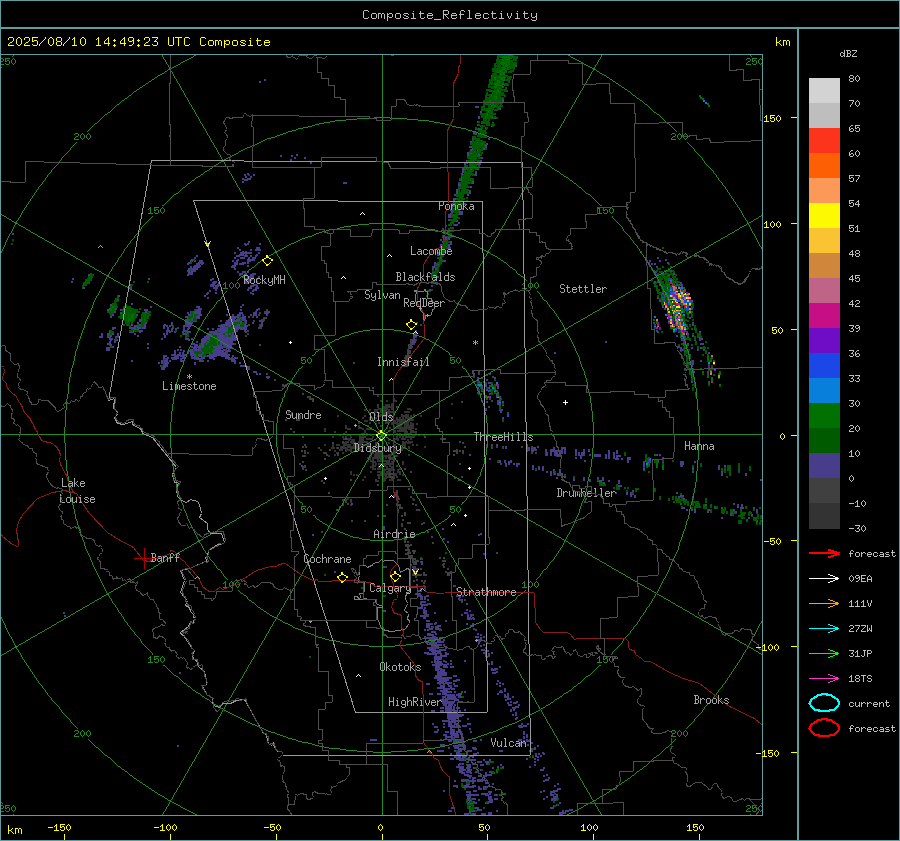Click the green 31JP arrow legend icon

click(x=824, y=653)
